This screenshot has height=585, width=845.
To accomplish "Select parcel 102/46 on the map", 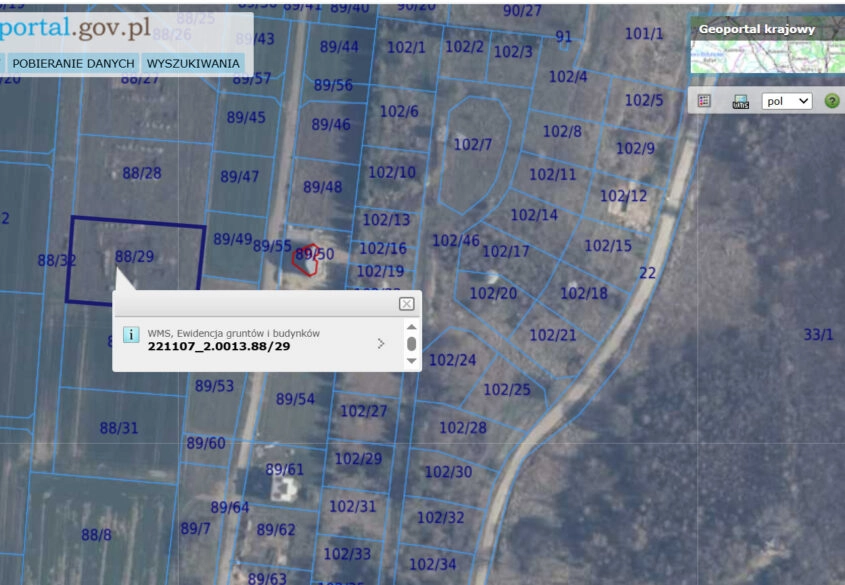I will 455,241.
